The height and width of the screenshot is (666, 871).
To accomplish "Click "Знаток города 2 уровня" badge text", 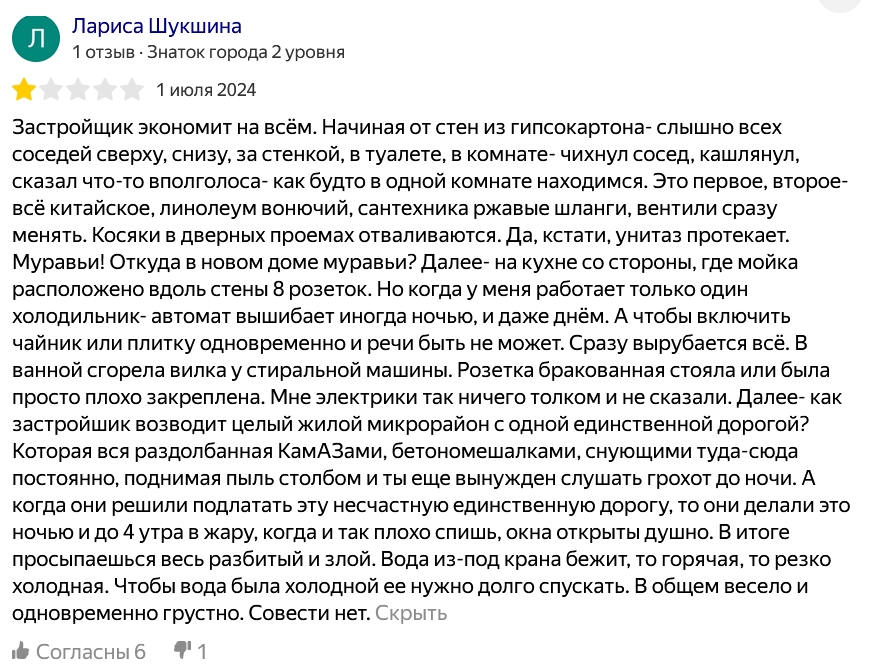I will 246,52.
